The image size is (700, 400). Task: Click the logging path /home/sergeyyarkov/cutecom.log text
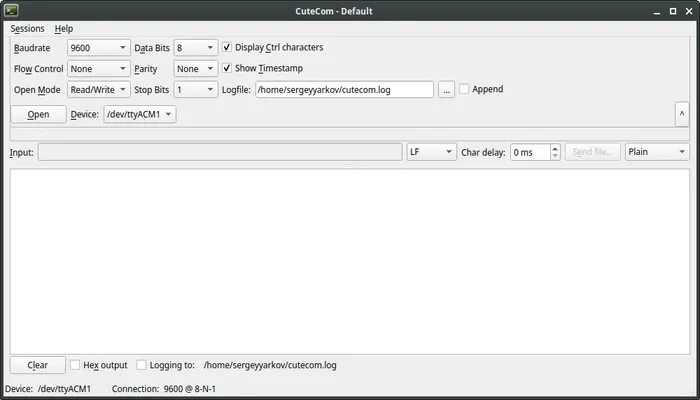(x=270, y=365)
